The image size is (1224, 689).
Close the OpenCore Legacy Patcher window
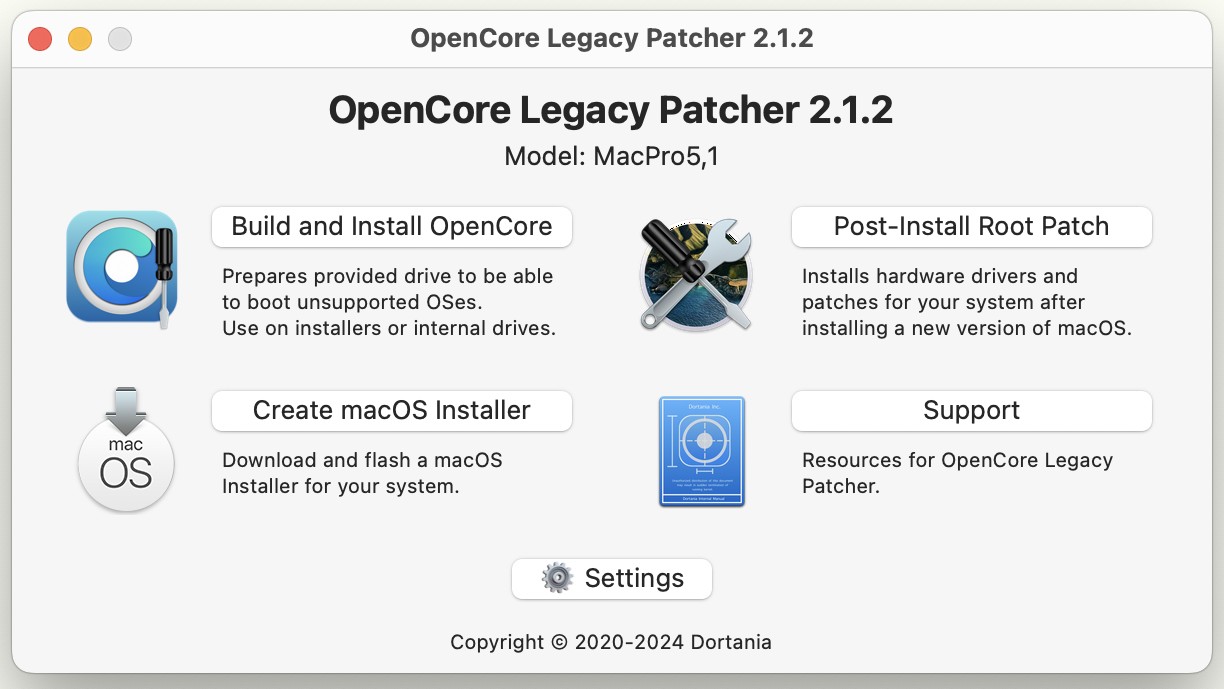click(40, 39)
